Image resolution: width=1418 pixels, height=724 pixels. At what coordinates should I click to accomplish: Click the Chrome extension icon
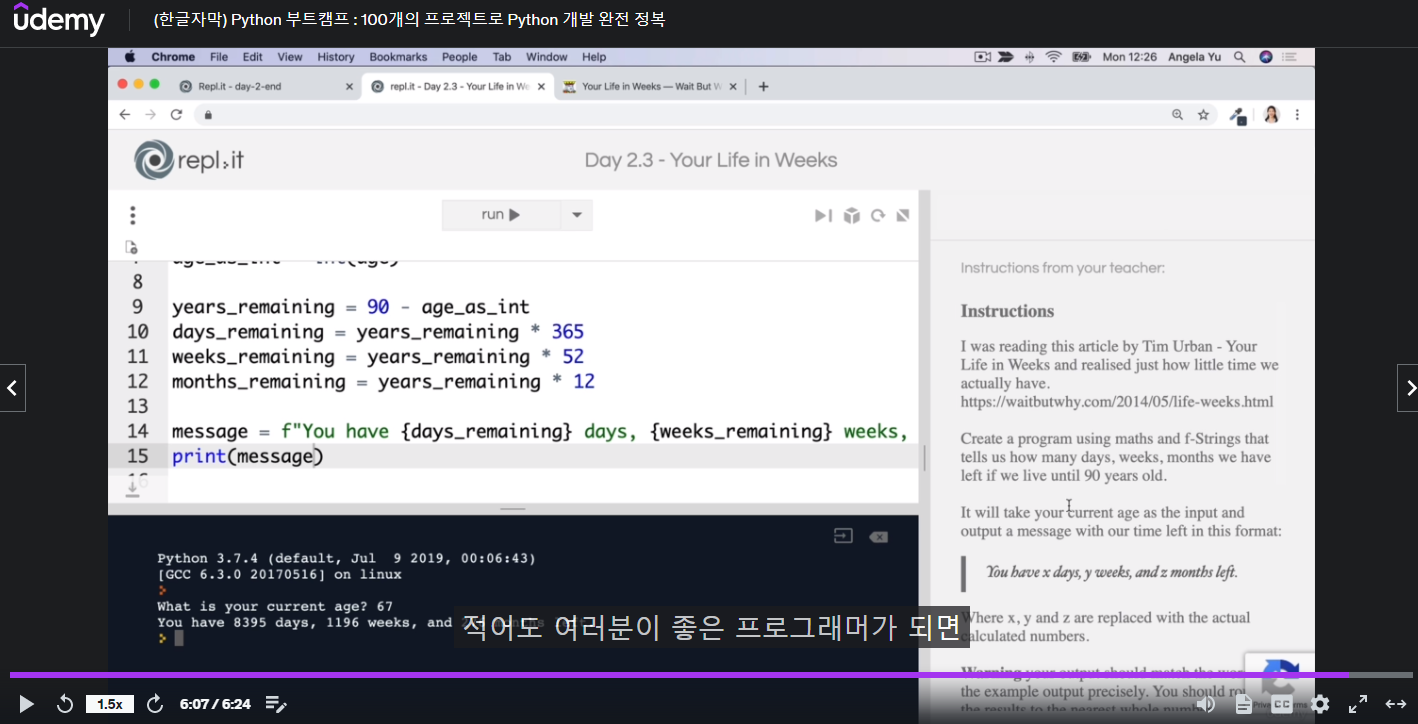(x=1238, y=116)
